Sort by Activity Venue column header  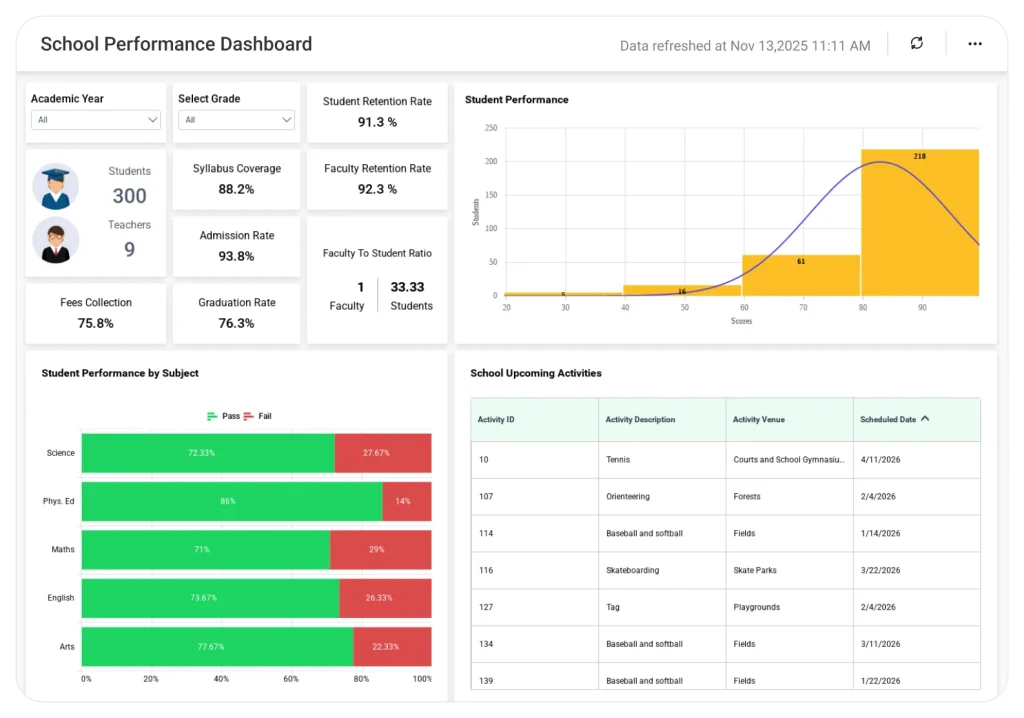point(789,419)
